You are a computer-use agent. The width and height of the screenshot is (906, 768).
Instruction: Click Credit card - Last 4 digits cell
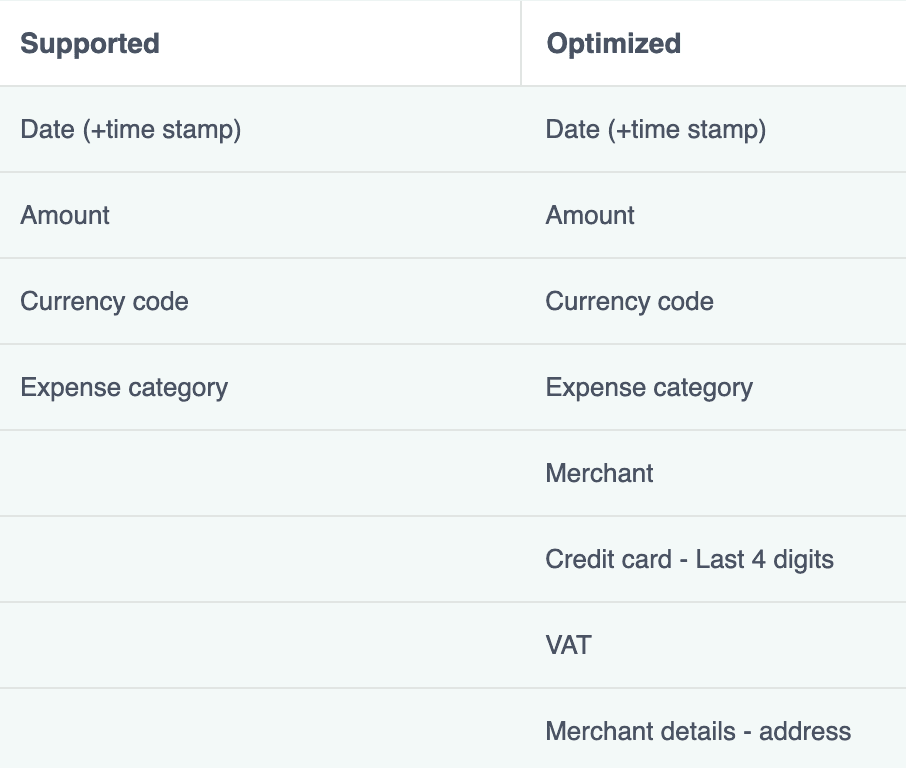point(689,560)
